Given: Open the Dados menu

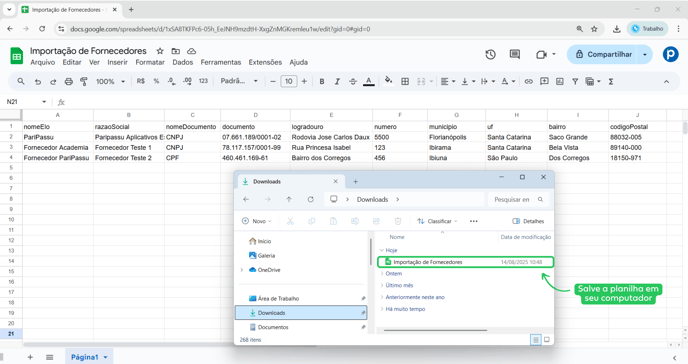Looking at the screenshot, I should pyautogui.click(x=183, y=62).
